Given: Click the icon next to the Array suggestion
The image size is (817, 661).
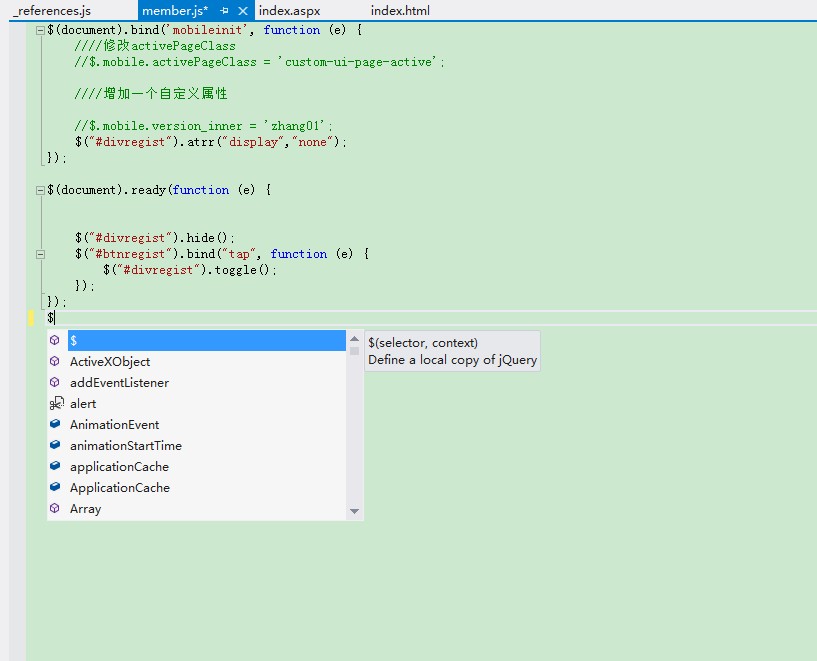Looking at the screenshot, I should click(55, 508).
